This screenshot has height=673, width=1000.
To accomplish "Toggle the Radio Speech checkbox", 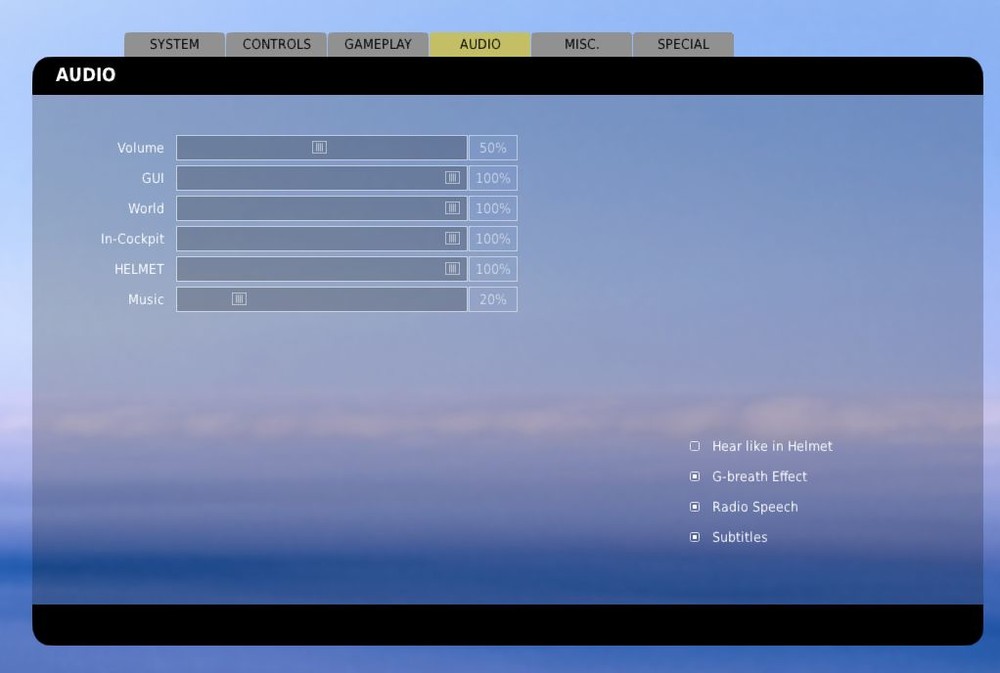I will point(695,507).
